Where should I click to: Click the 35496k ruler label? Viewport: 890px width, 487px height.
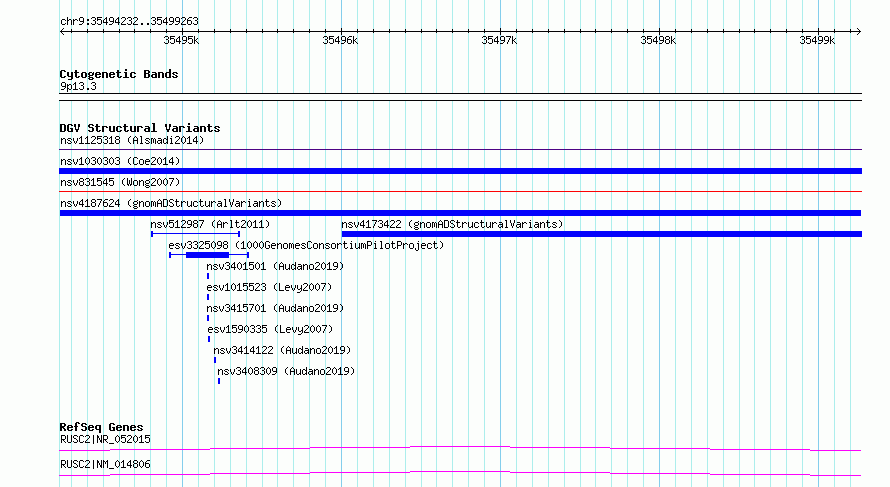(x=340, y=40)
